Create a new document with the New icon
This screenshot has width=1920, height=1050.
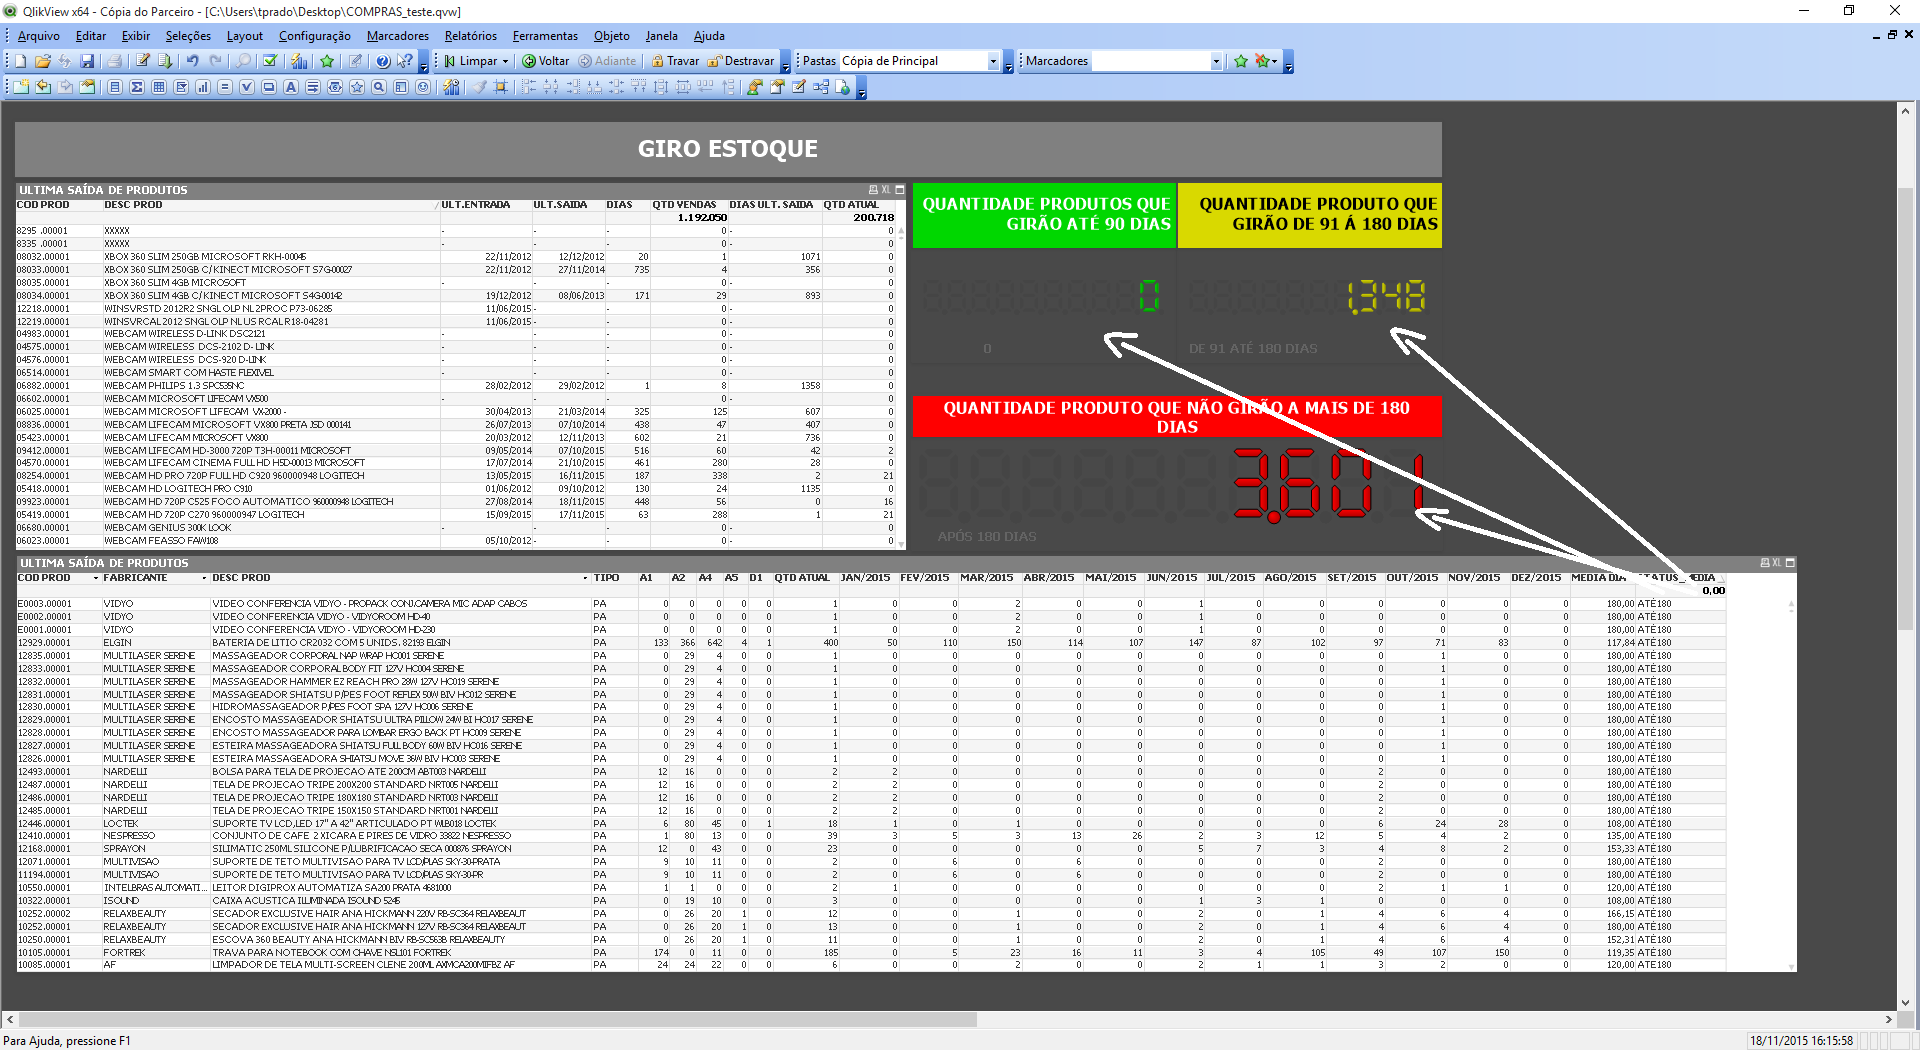coord(20,61)
